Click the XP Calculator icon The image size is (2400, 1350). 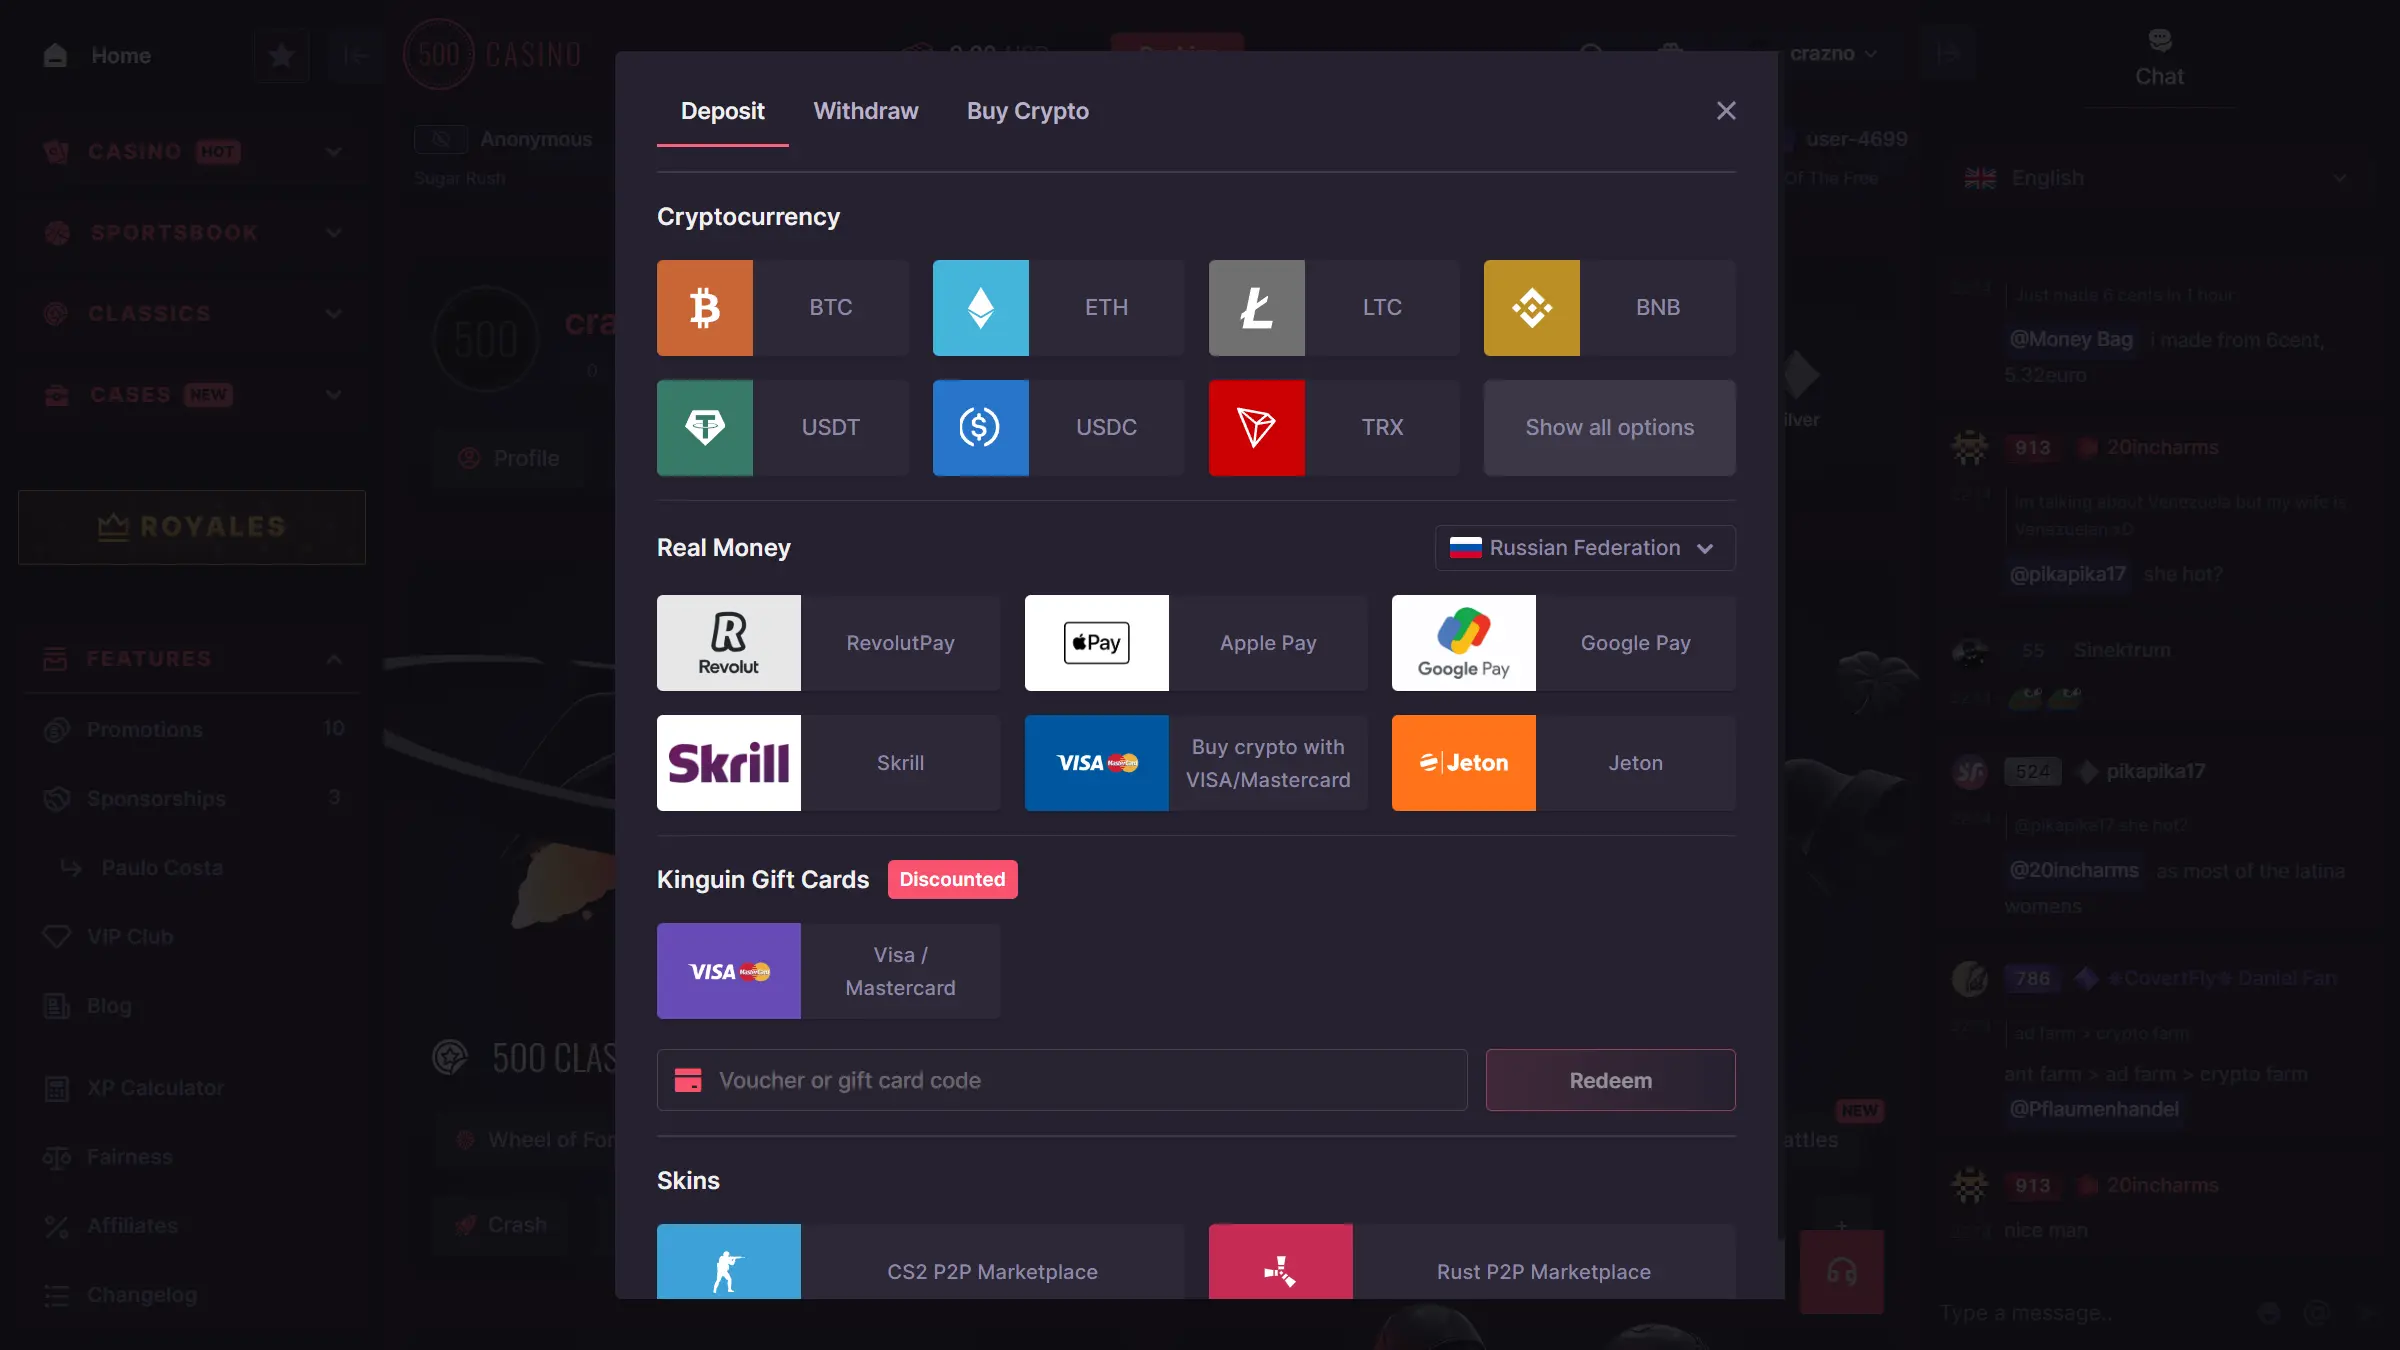[57, 1088]
